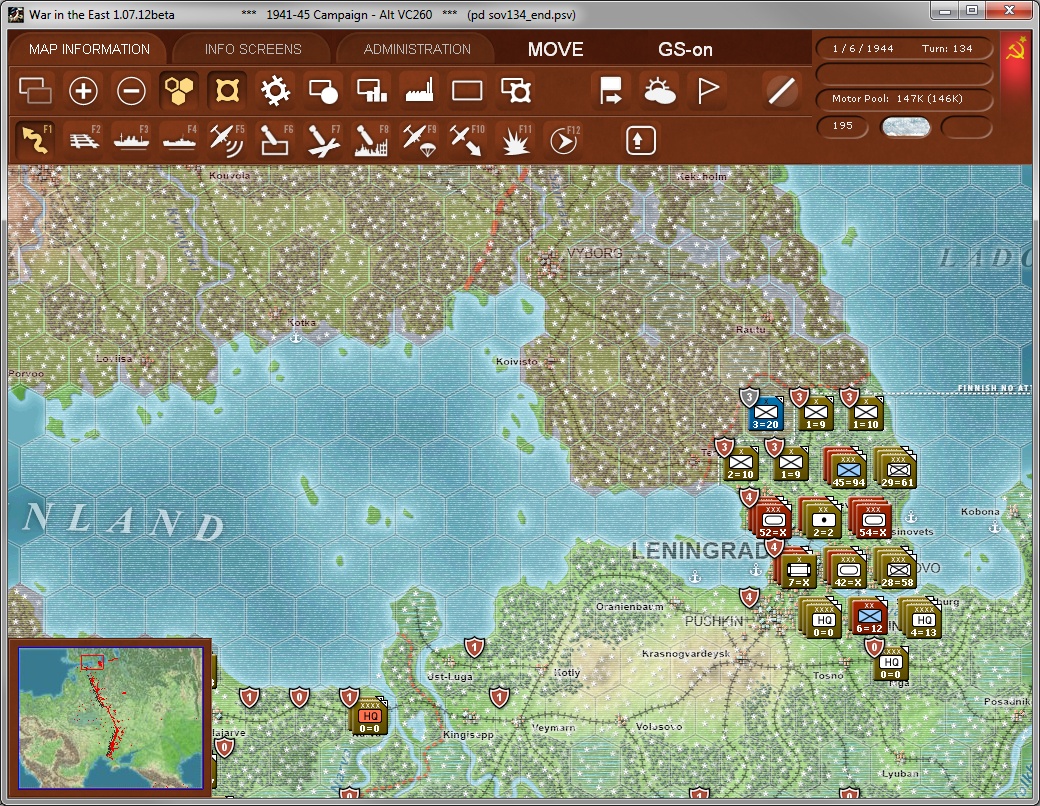Select the unit stack labeled 7=X
The image size is (1040, 806).
(x=797, y=569)
